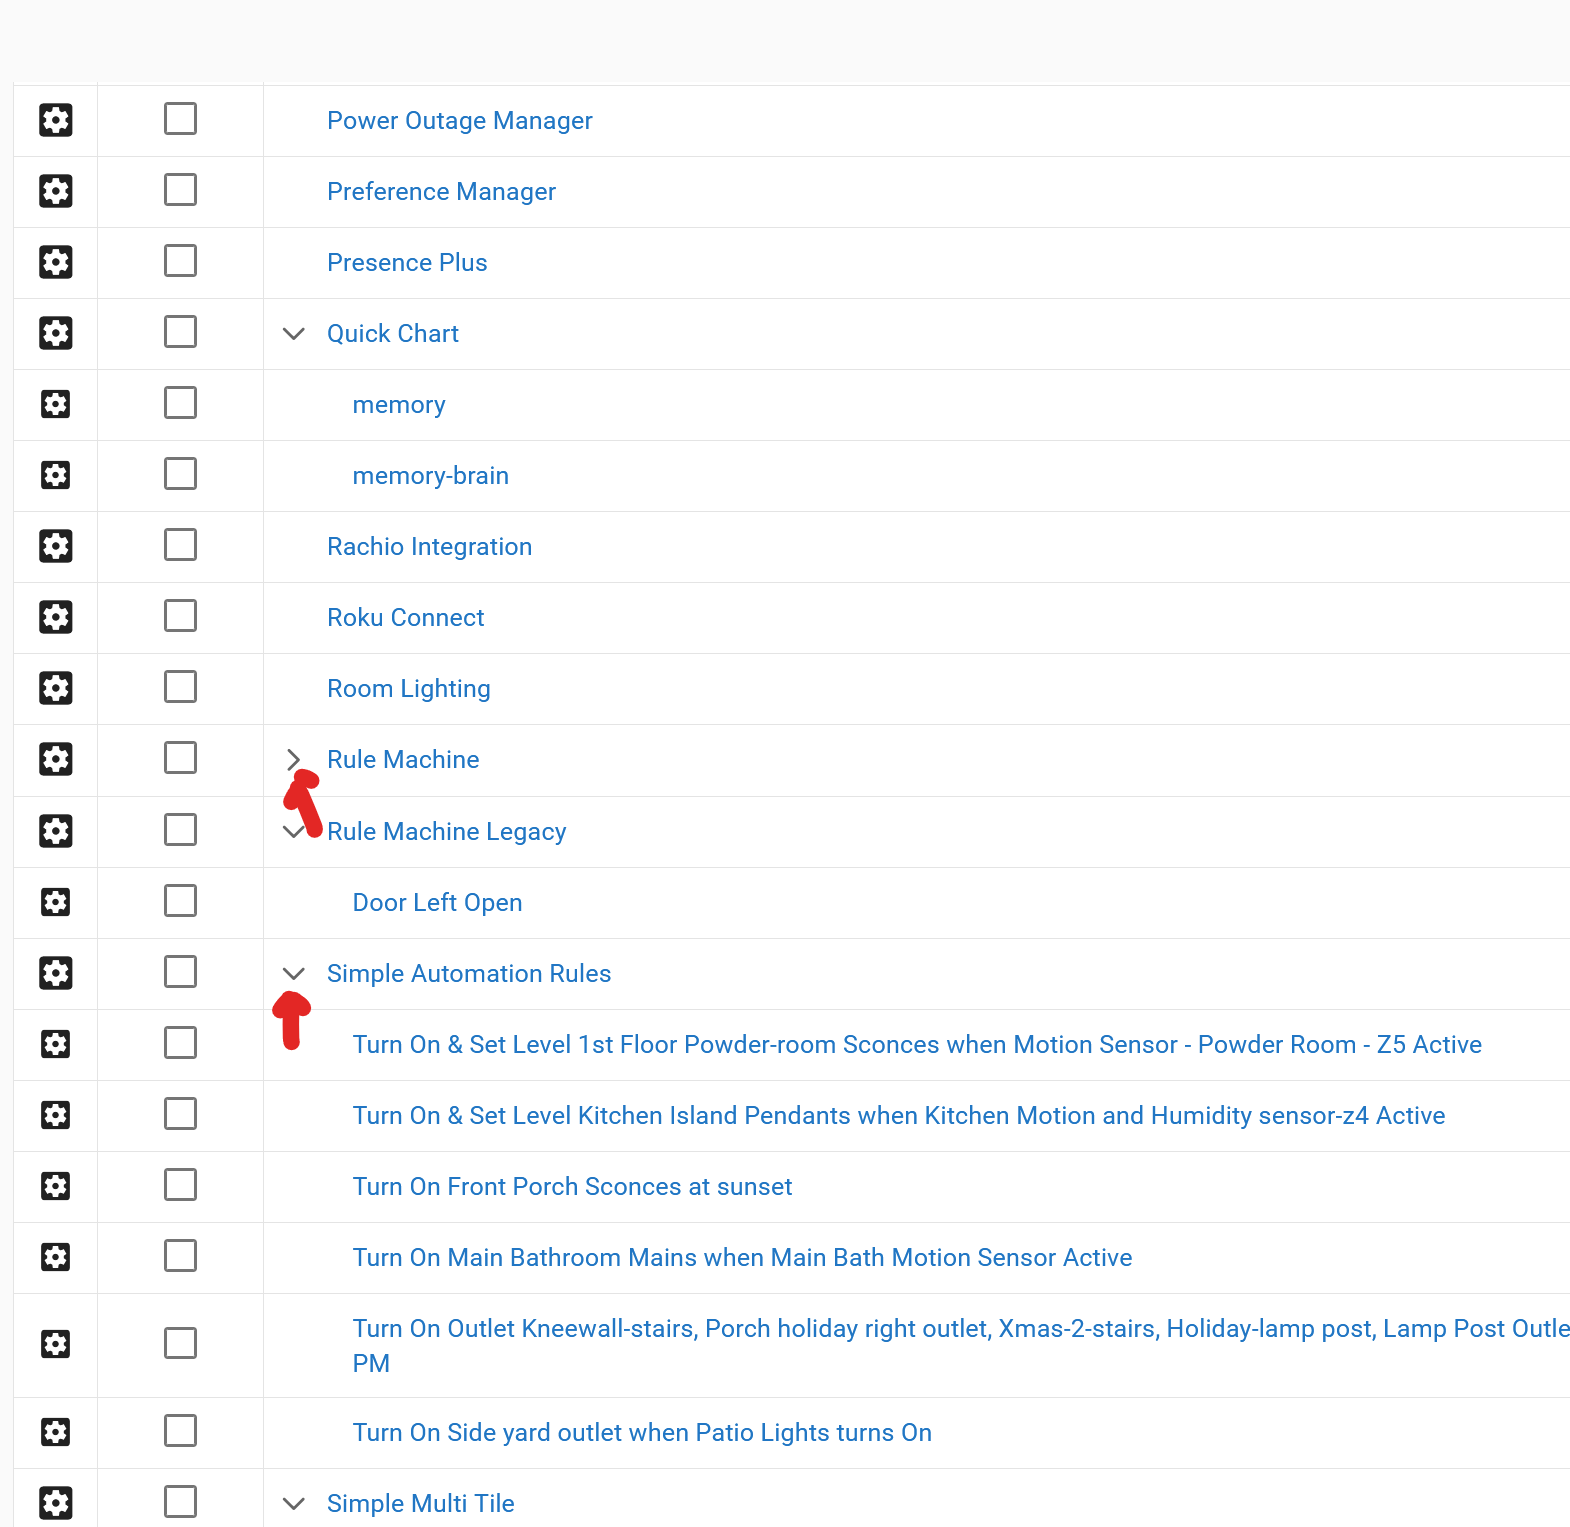Open settings gear for Power Outage Manager

[x=56, y=120]
